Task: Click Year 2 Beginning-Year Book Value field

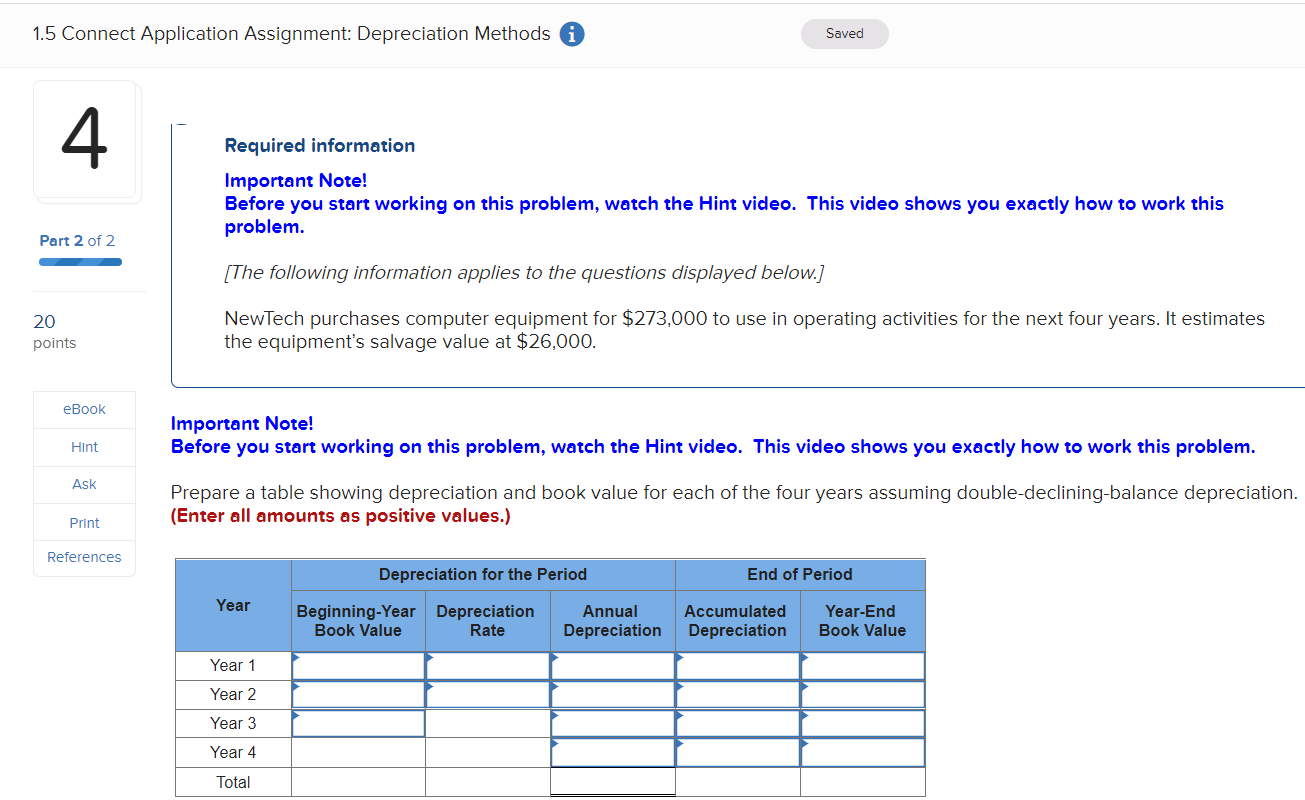Action: point(357,694)
